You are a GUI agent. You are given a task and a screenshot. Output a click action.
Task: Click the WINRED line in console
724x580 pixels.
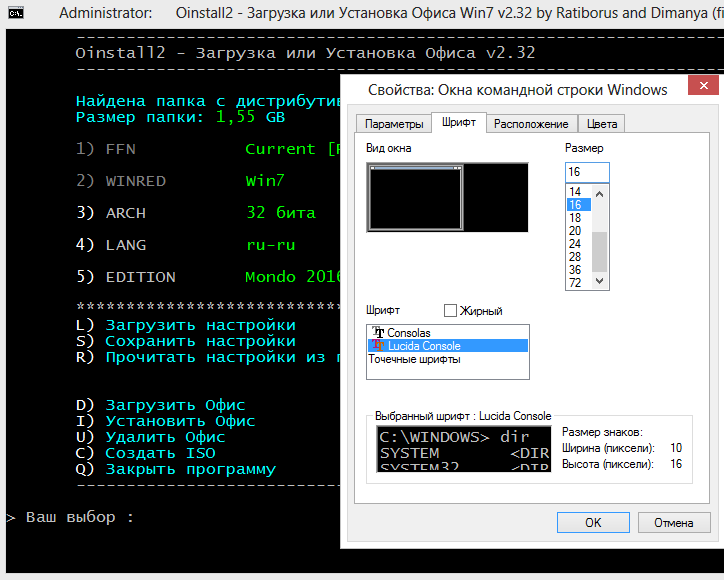pyautogui.click(x=180, y=181)
